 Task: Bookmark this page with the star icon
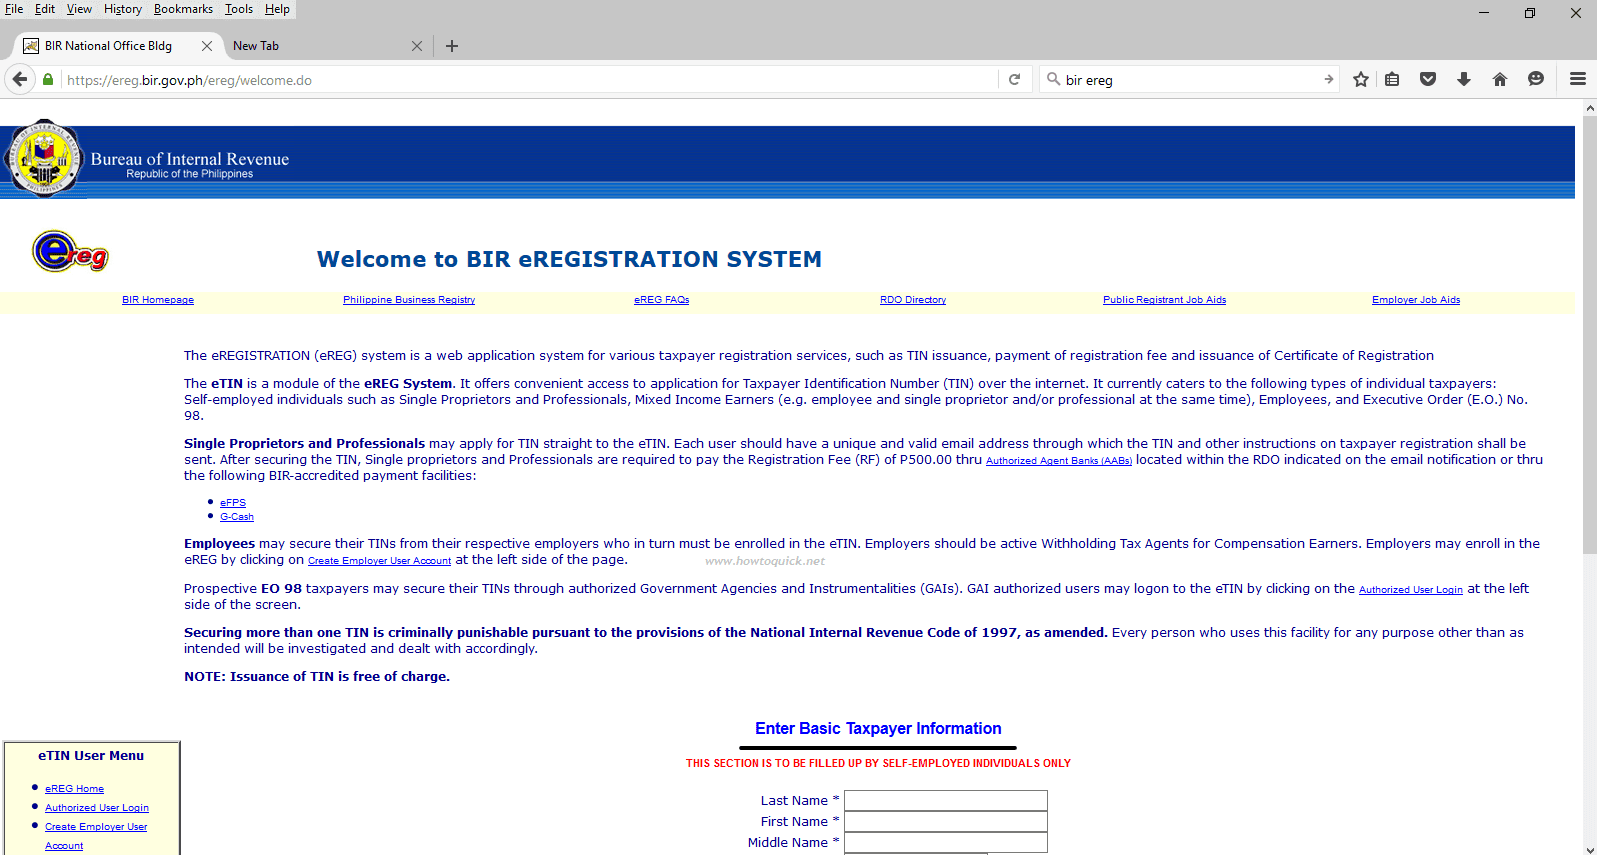[x=1361, y=79]
